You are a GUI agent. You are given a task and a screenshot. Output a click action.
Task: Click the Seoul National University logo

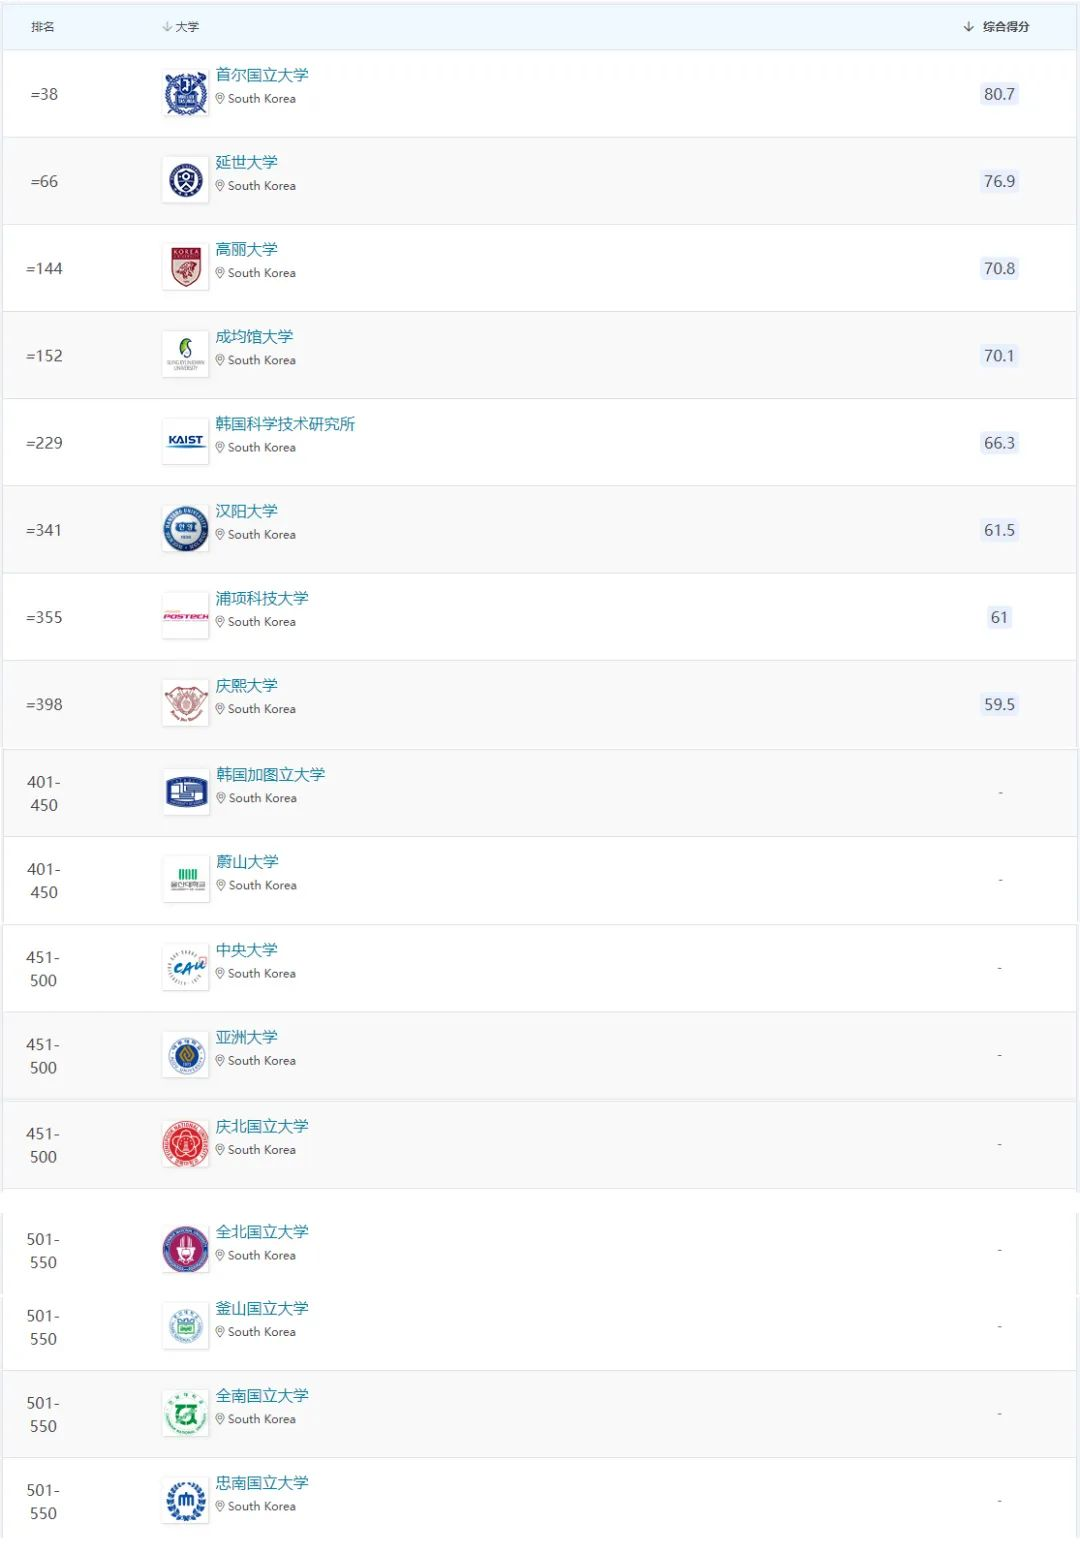[x=185, y=94]
